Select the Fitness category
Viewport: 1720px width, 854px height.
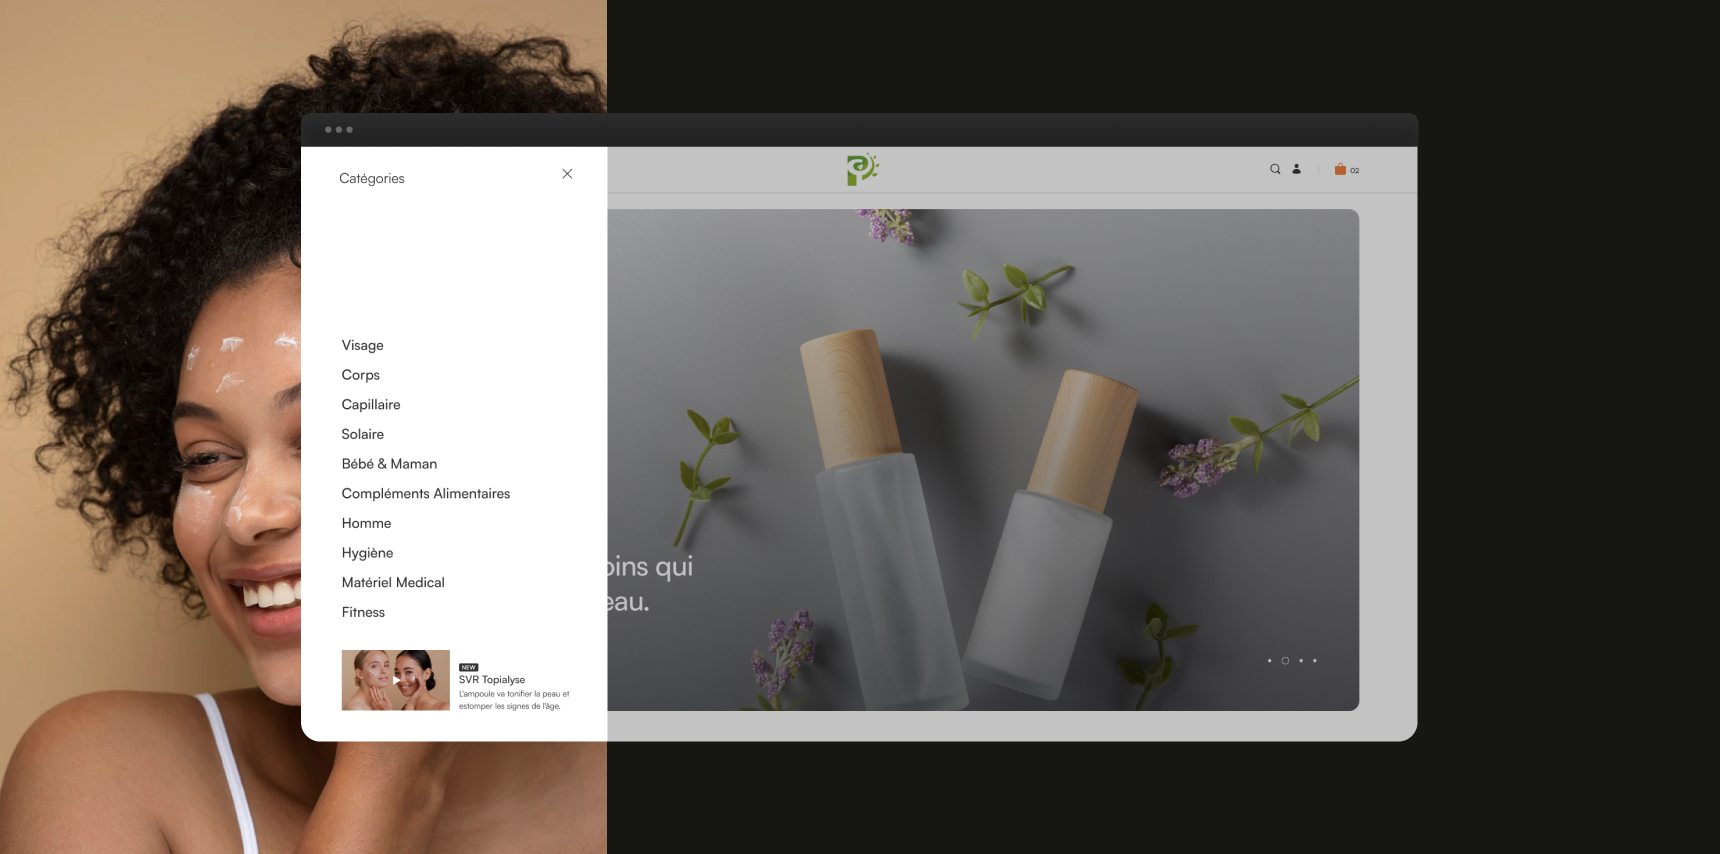tap(363, 612)
